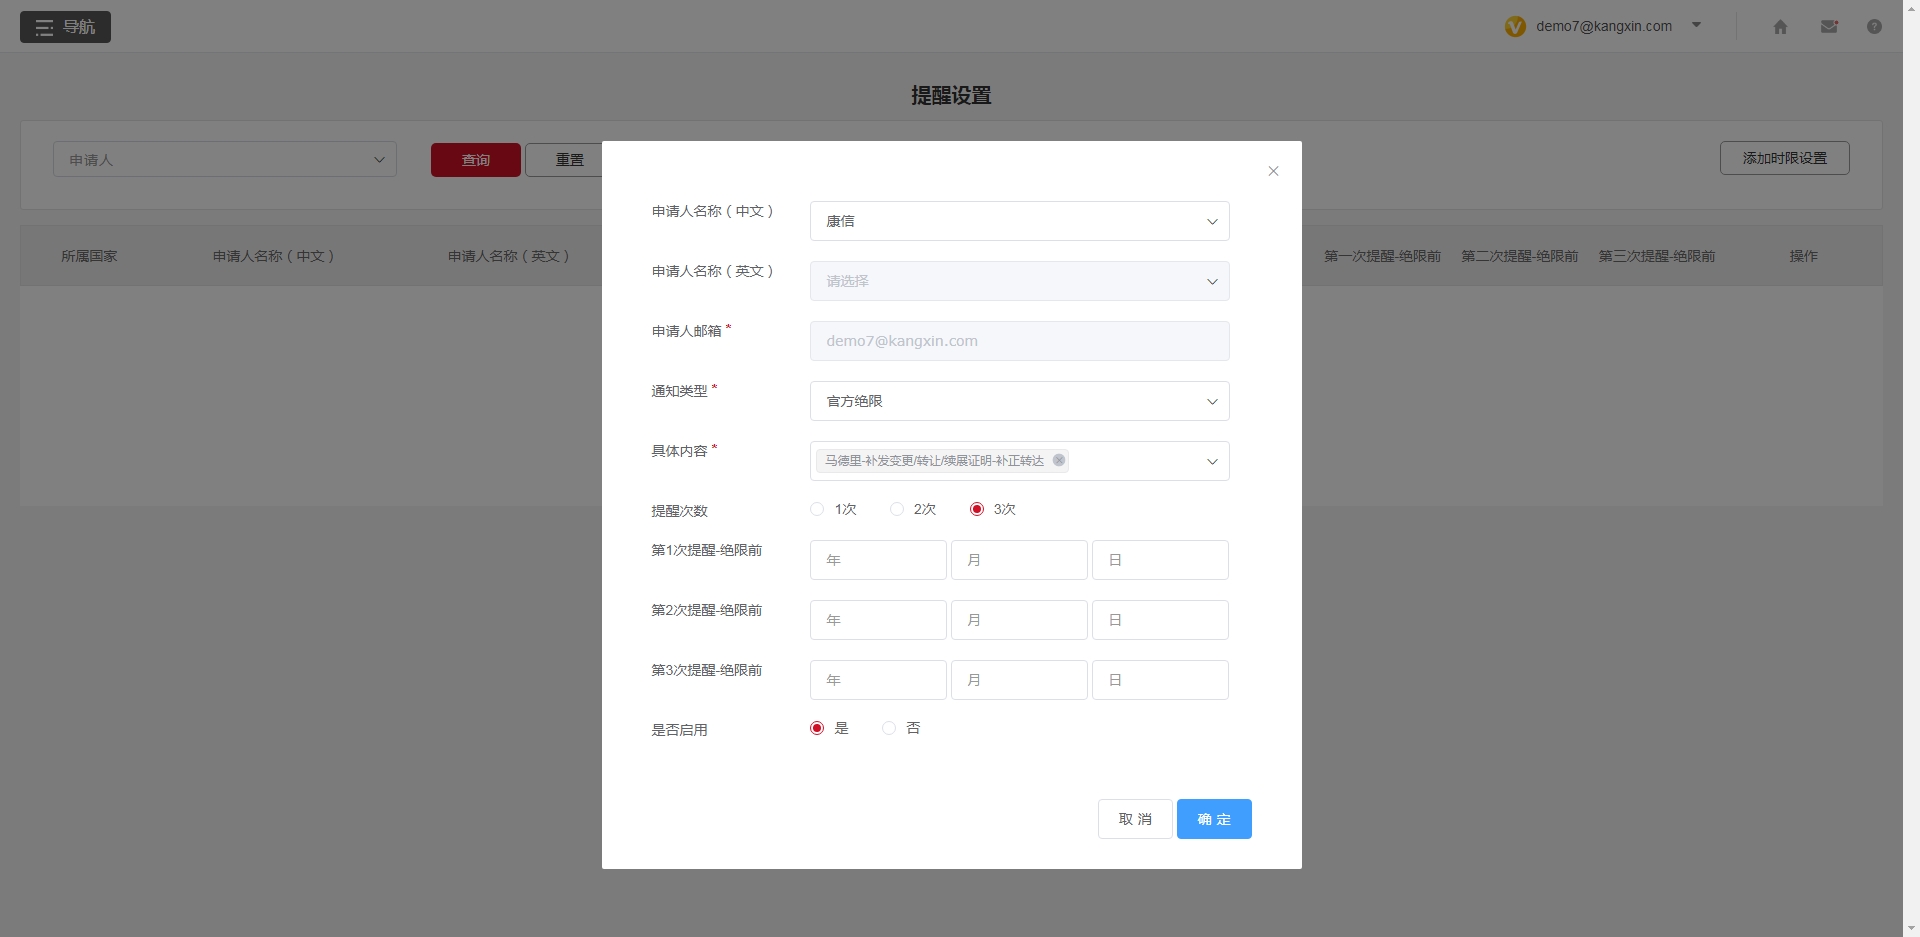Image resolution: width=1920 pixels, height=937 pixels.
Task: Expand the 具体内容 dropdown list
Action: pos(1212,461)
